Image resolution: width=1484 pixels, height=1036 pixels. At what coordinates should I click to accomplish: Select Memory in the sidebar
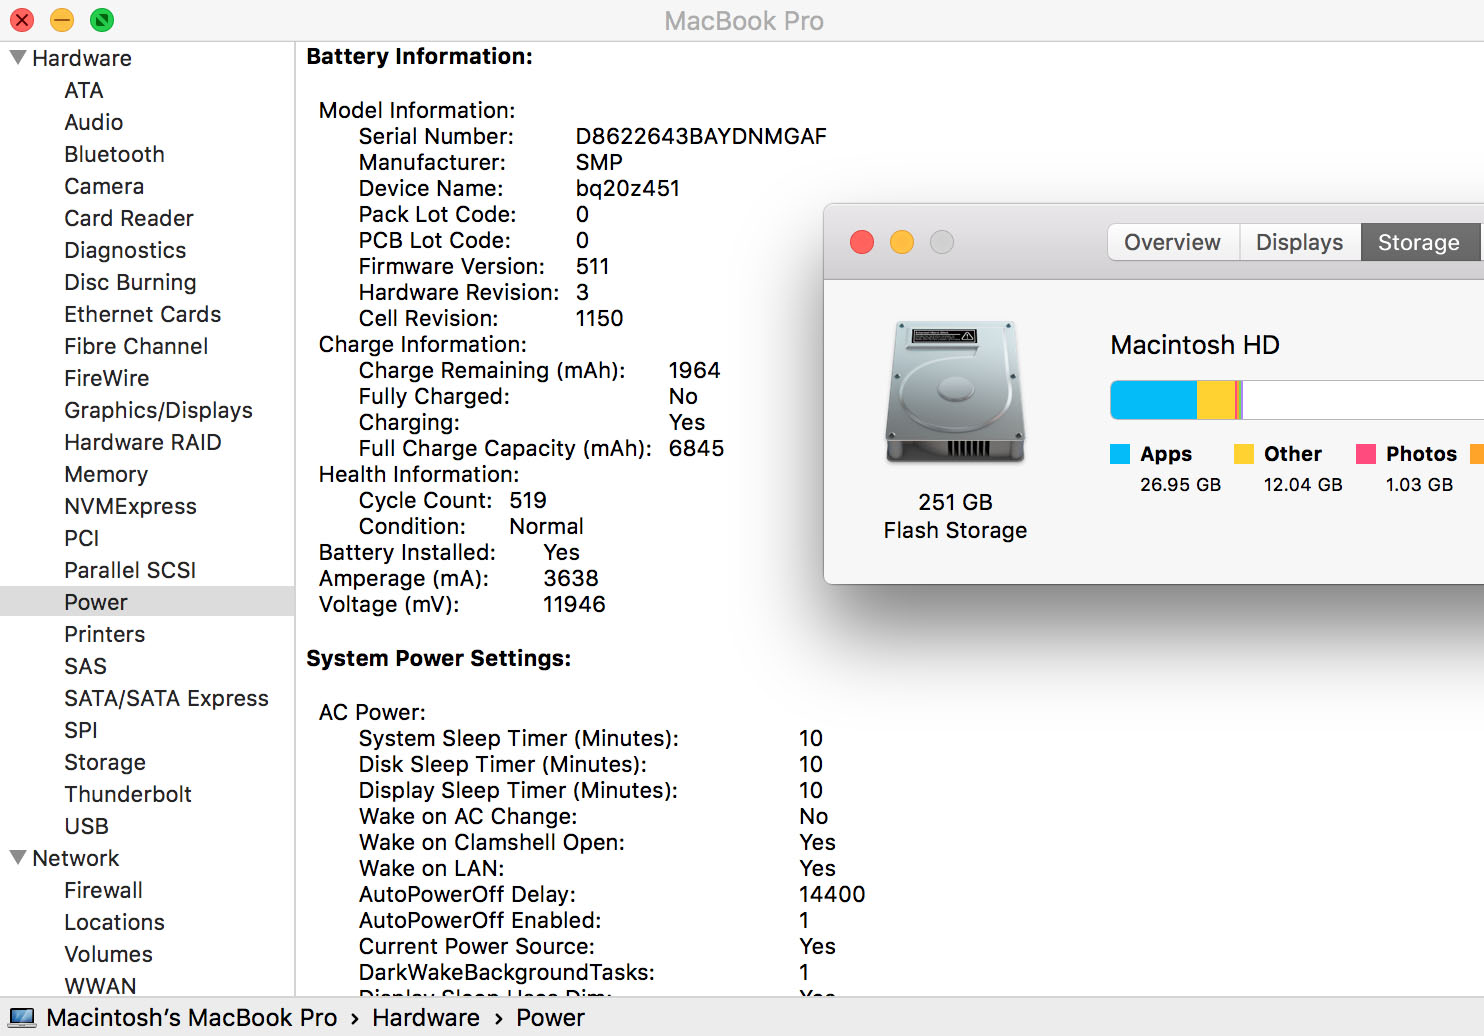pos(106,474)
